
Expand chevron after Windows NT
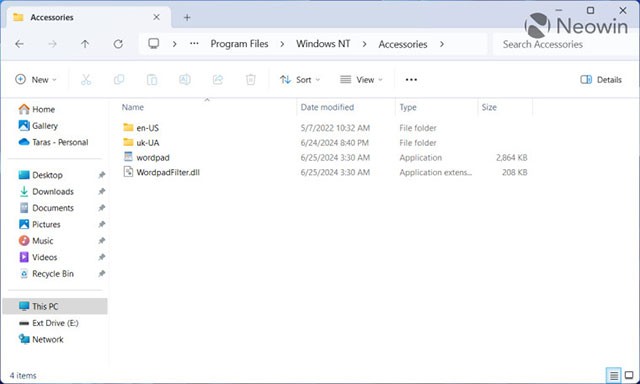[x=364, y=44]
